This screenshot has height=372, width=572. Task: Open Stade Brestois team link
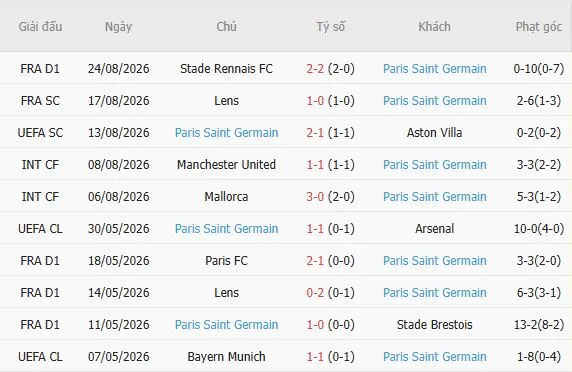click(x=434, y=325)
